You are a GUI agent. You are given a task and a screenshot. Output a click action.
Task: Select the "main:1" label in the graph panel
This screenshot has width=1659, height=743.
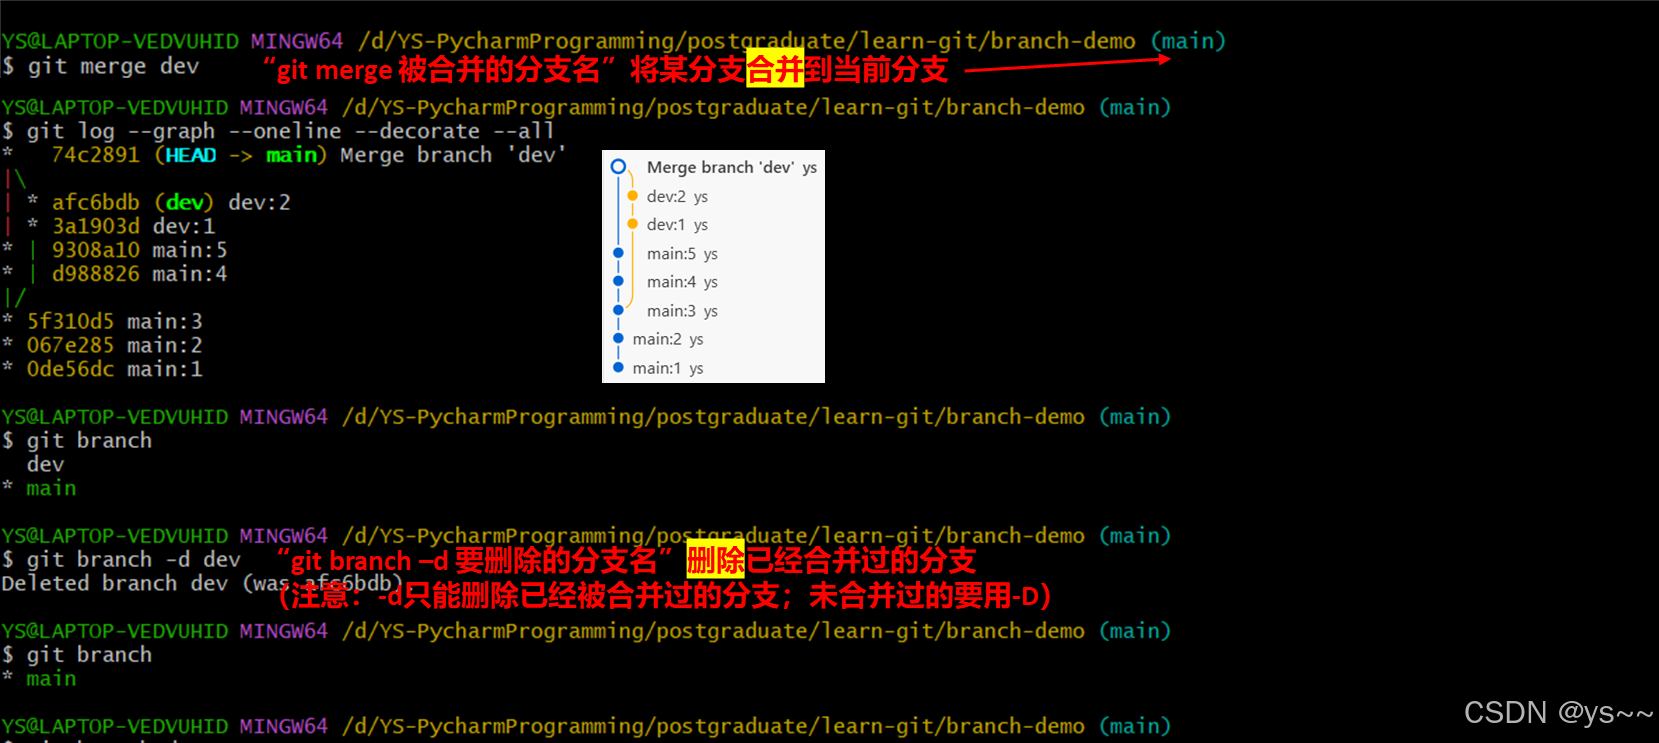(x=657, y=368)
